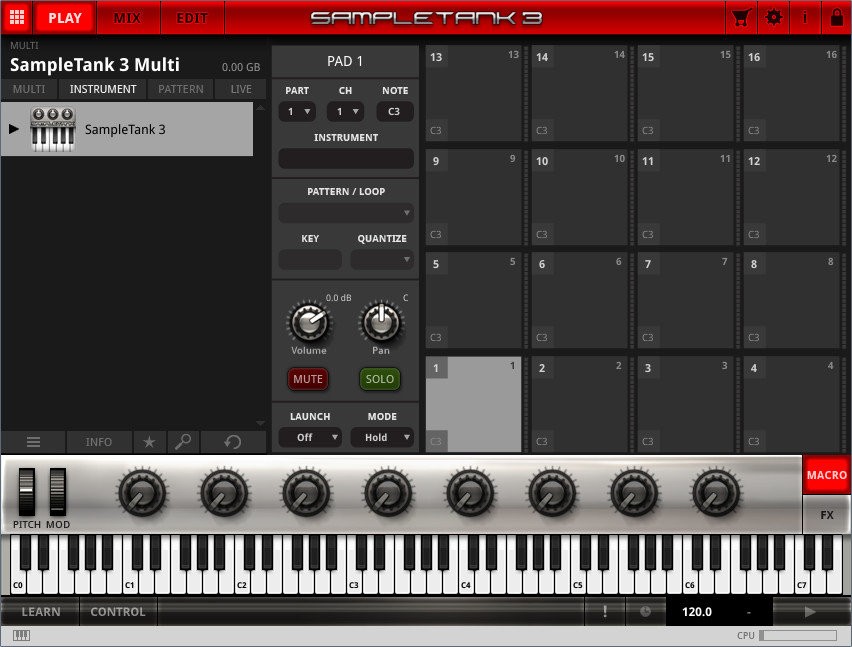Select the MULTI browser tab
Image resolution: width=852 pixels, height=647 pixels.
29,89
